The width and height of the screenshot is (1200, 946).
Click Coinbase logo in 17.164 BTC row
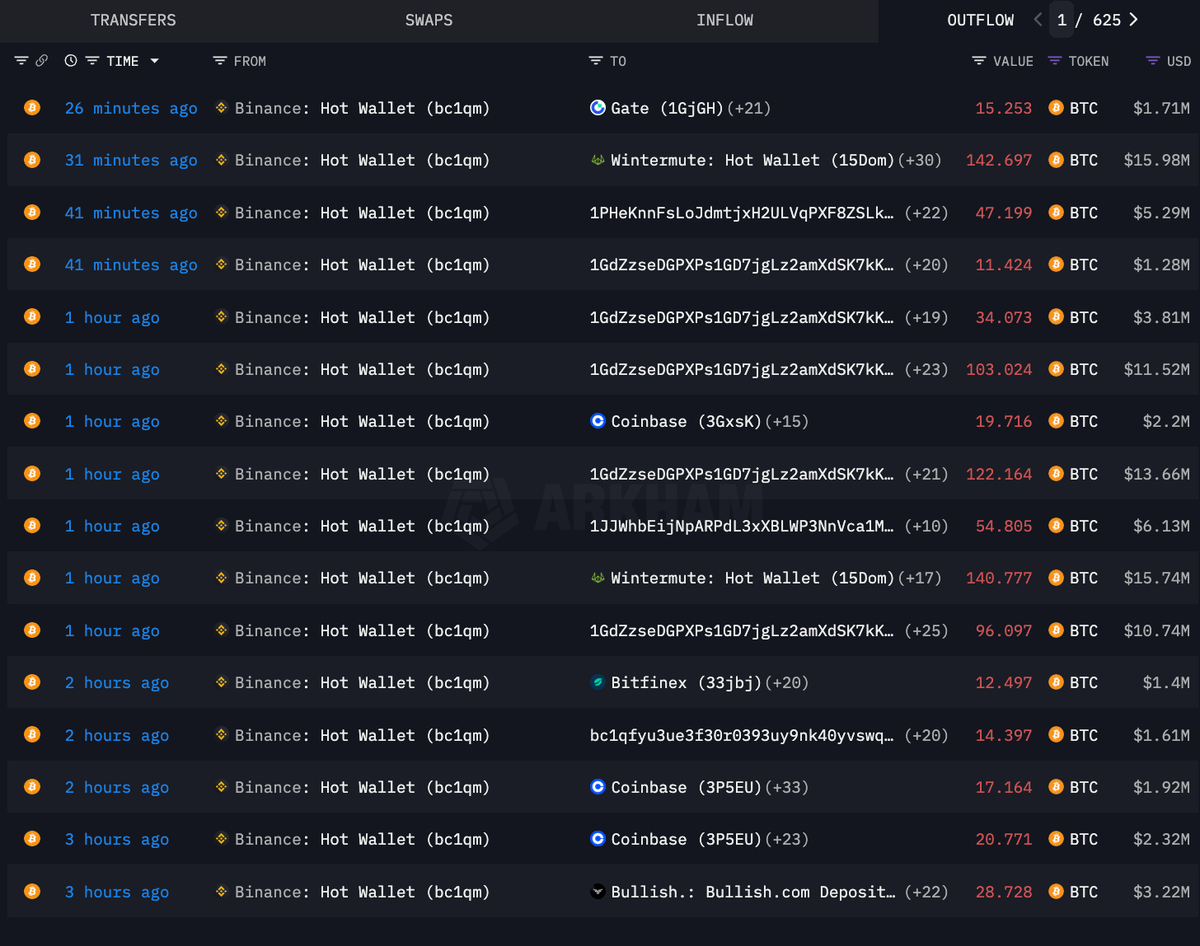pos(598,787)
